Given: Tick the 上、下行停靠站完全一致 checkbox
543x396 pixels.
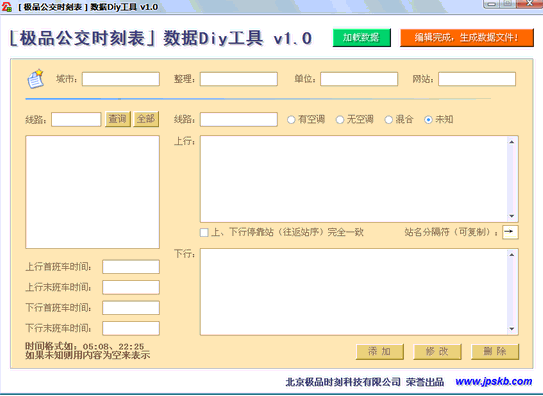Looking at the screenshot, I should [x=204, y=232].
